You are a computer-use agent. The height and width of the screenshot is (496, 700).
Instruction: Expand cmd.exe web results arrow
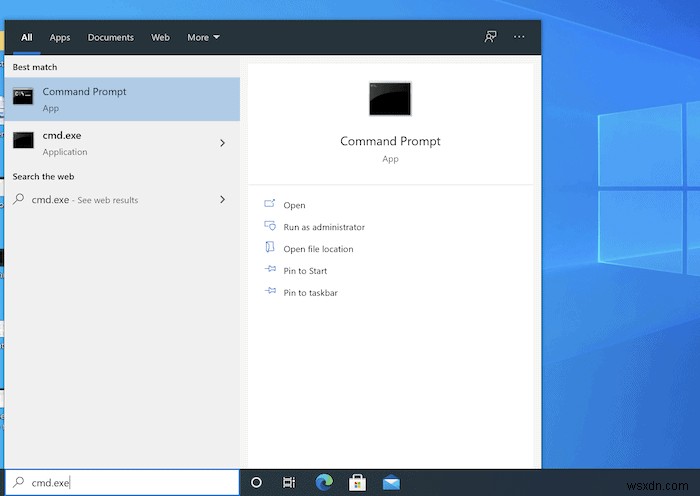coord(222,200)
